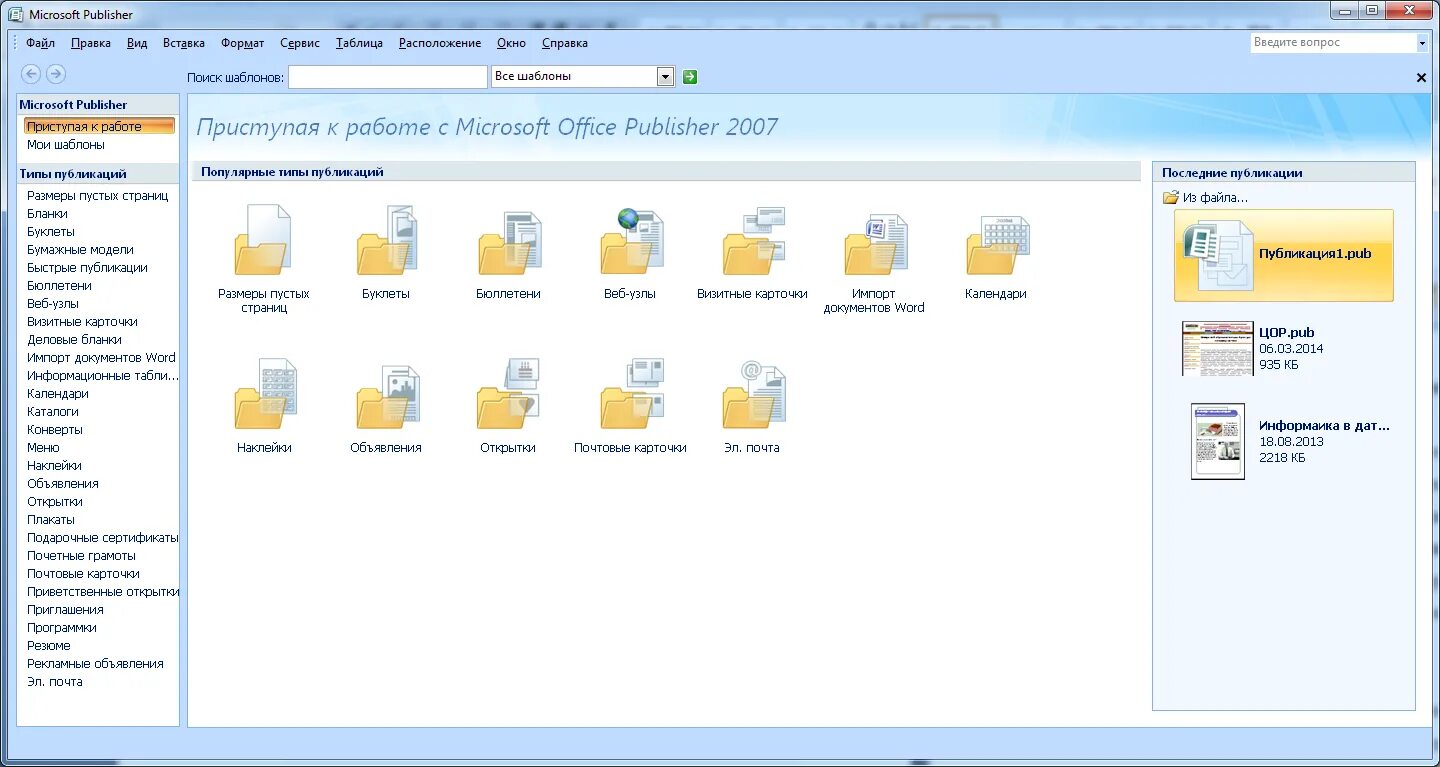This screenshot has height=767, width=1440.
Task: Select Открытки in sidebar list
Action: pos(55,501)
